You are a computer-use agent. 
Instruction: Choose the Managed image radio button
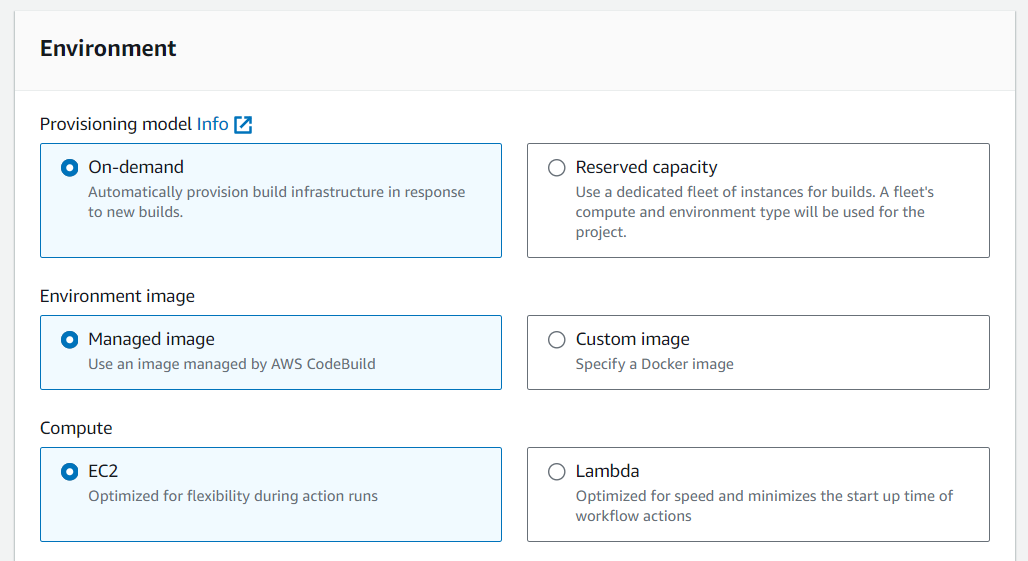coord(69,340)
